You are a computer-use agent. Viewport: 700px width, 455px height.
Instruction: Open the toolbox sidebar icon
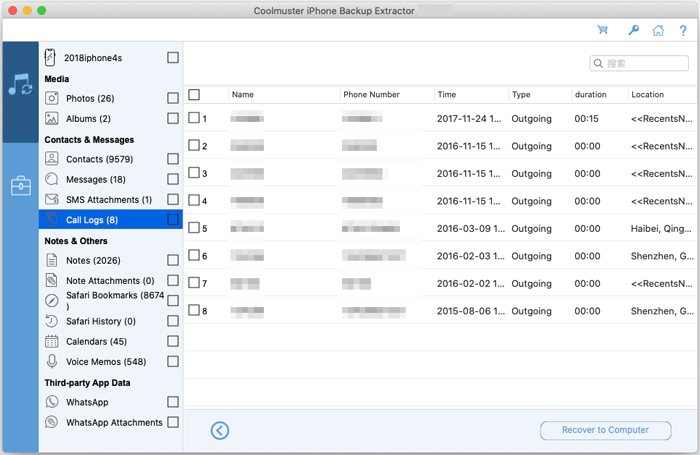click(x=21, y=186)
